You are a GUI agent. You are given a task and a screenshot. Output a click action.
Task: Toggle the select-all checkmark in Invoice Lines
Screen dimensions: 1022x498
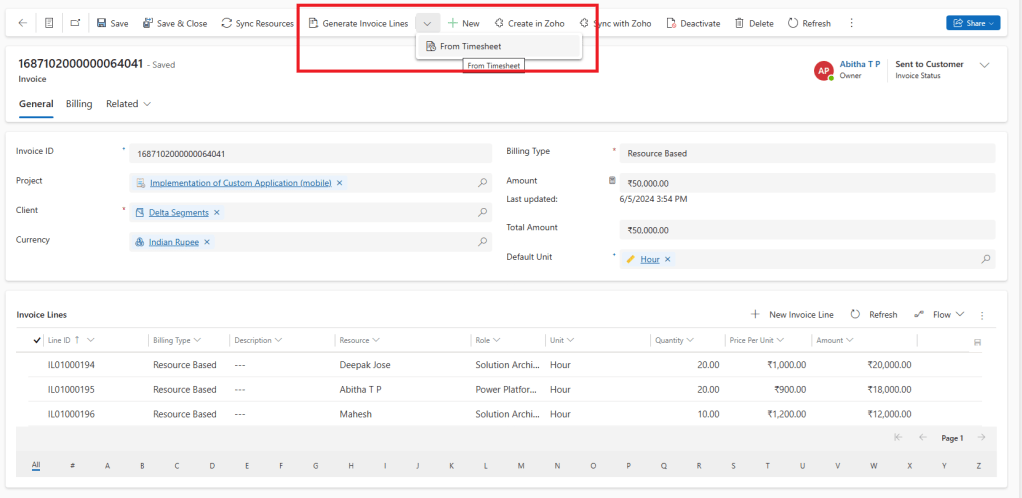coord(37,340)
